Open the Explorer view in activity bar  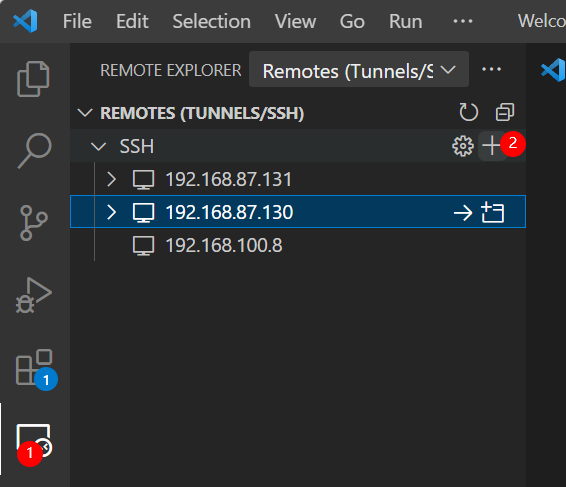tap(33, 79)
